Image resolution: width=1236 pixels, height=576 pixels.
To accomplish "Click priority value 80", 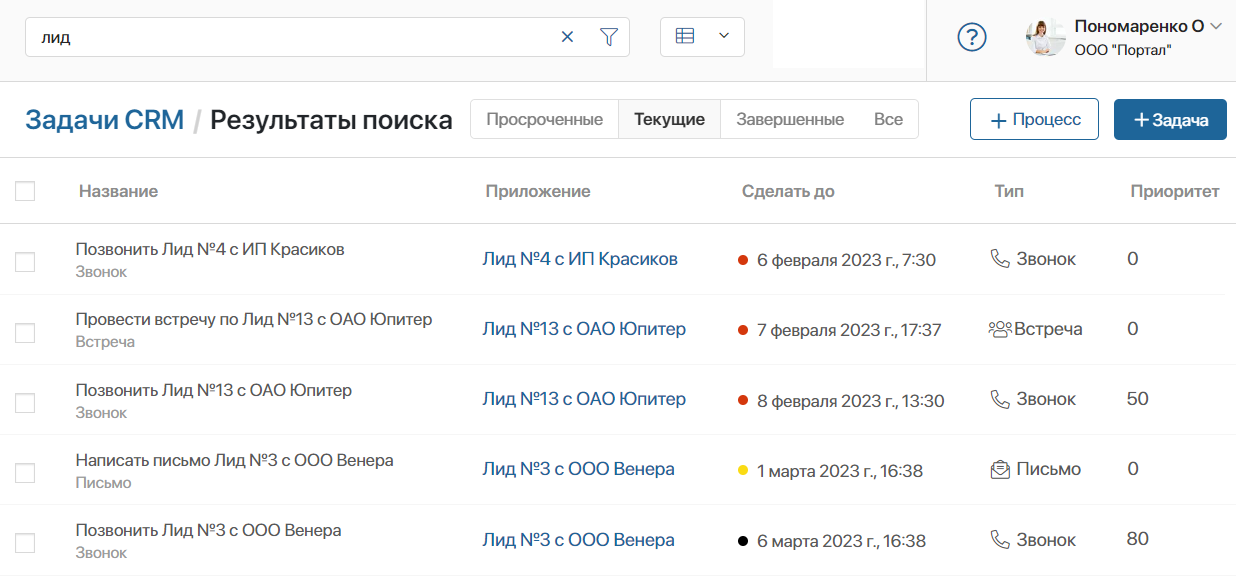I will click(1137, 539).
